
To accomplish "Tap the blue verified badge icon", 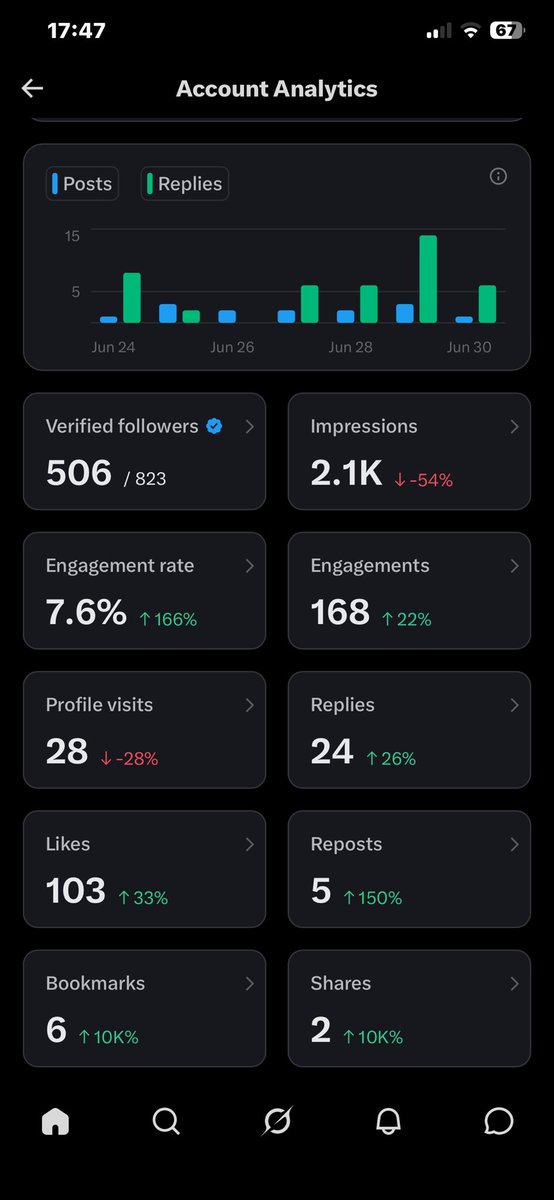I will point(214,426).
